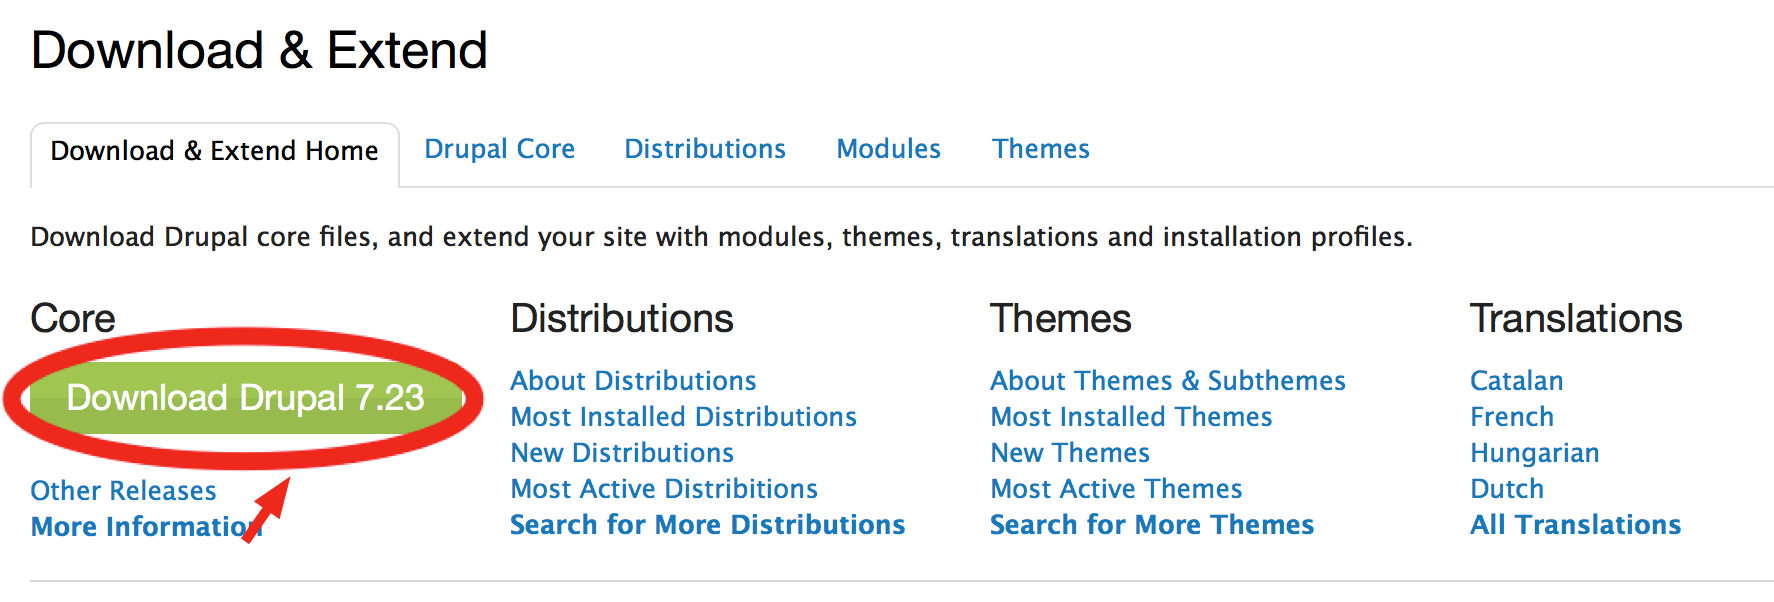Open the About Distributions link
Viewport: 1774px width, 602px height.
pos(633,381)
